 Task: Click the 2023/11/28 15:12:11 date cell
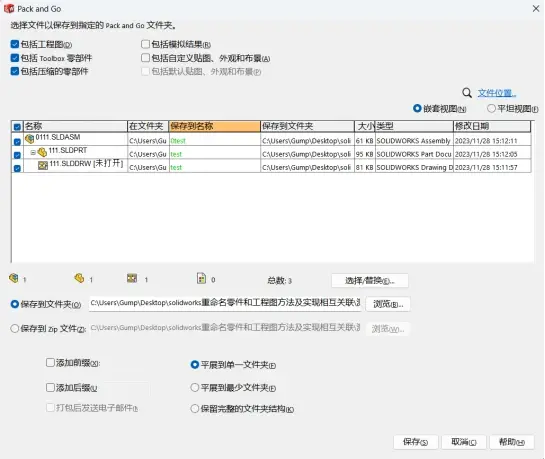[x=492, y=140]
